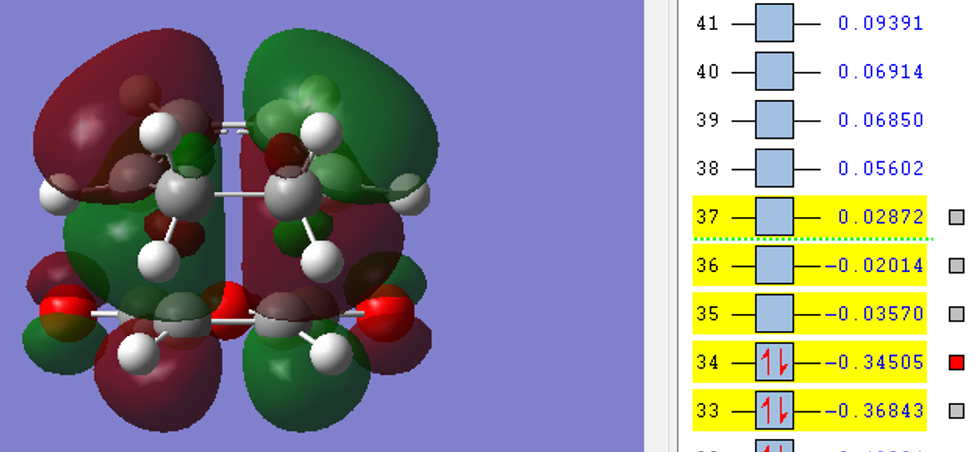This screenshot has width=975, height=452.
Task: Click energy value 0.06850
Action: [880, 119]
